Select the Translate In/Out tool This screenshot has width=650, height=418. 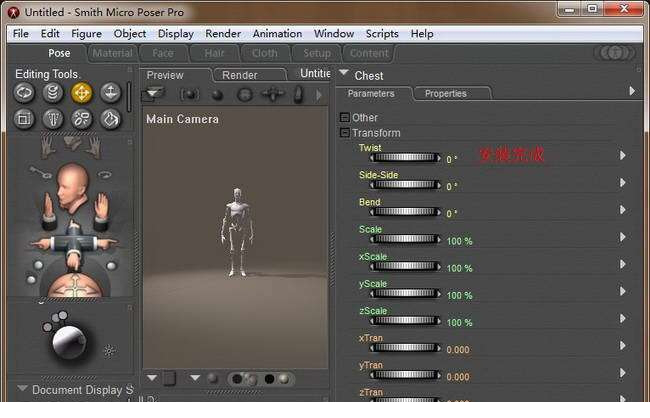coord(110,92)
